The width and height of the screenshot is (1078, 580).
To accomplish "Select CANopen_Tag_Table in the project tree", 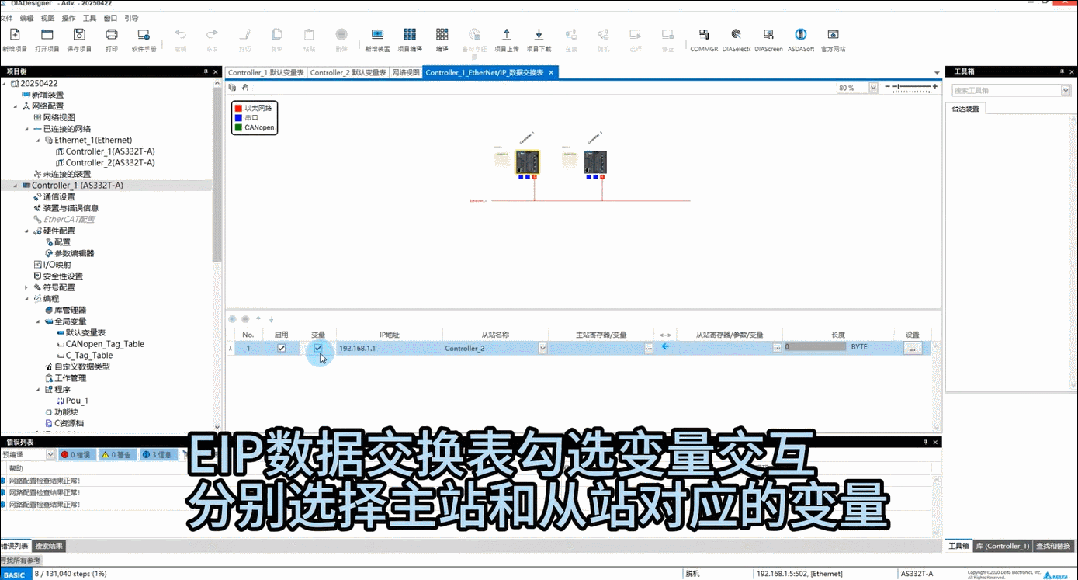I will [x=105, y=344].
